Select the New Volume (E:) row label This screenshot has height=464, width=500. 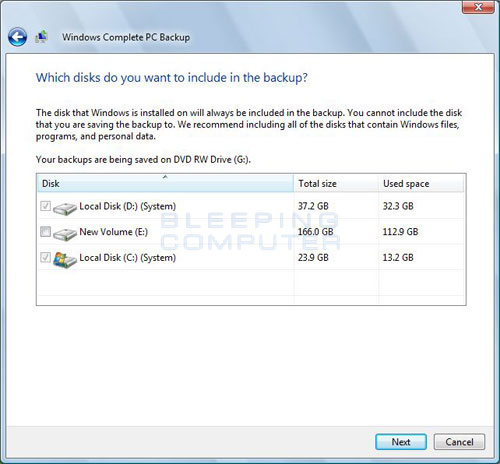(113, 232)
